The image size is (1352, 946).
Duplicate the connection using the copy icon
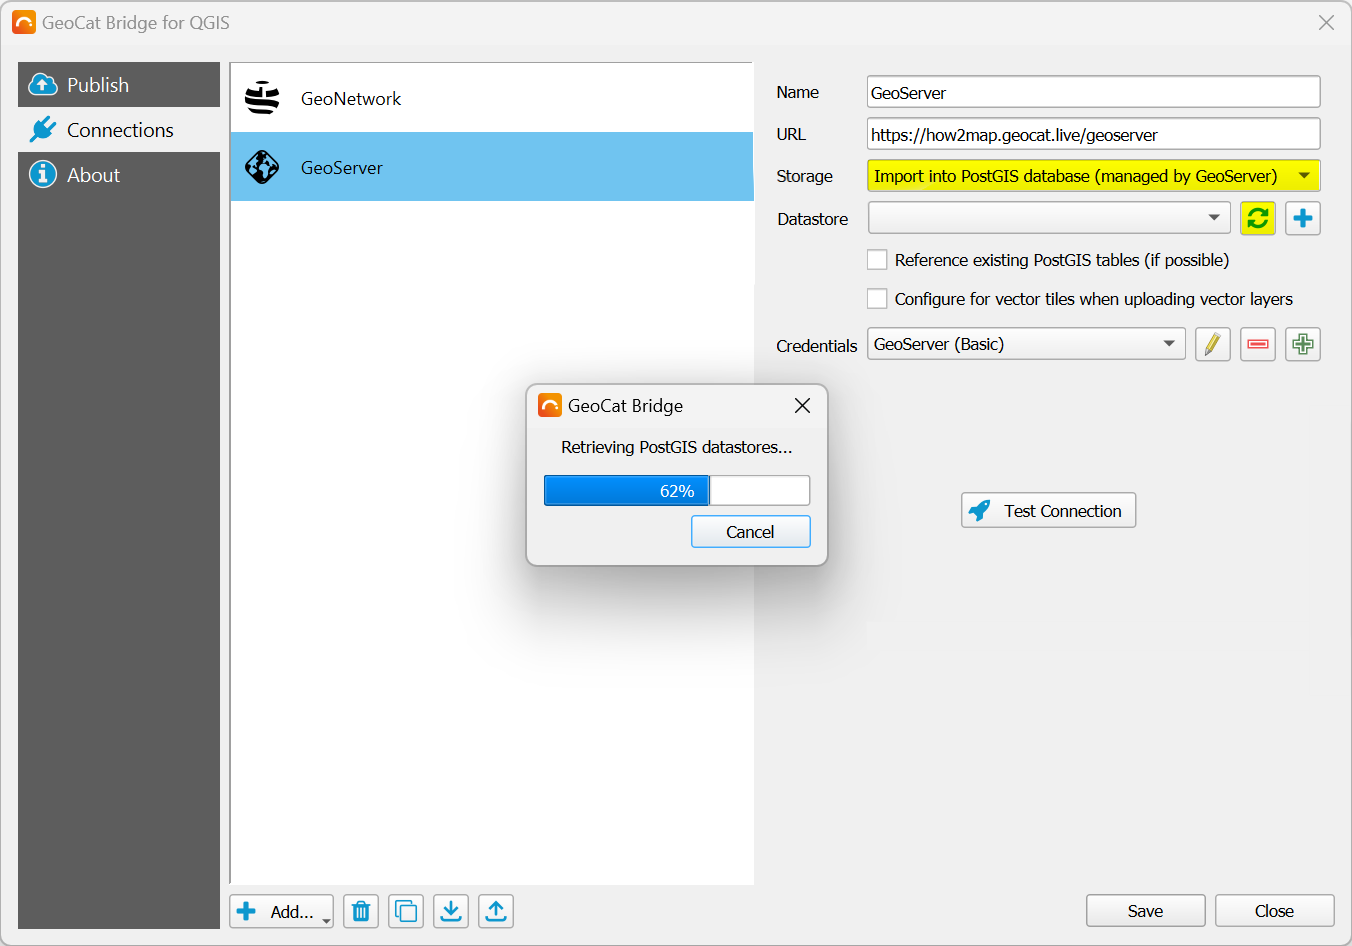[x=406, y=911]
